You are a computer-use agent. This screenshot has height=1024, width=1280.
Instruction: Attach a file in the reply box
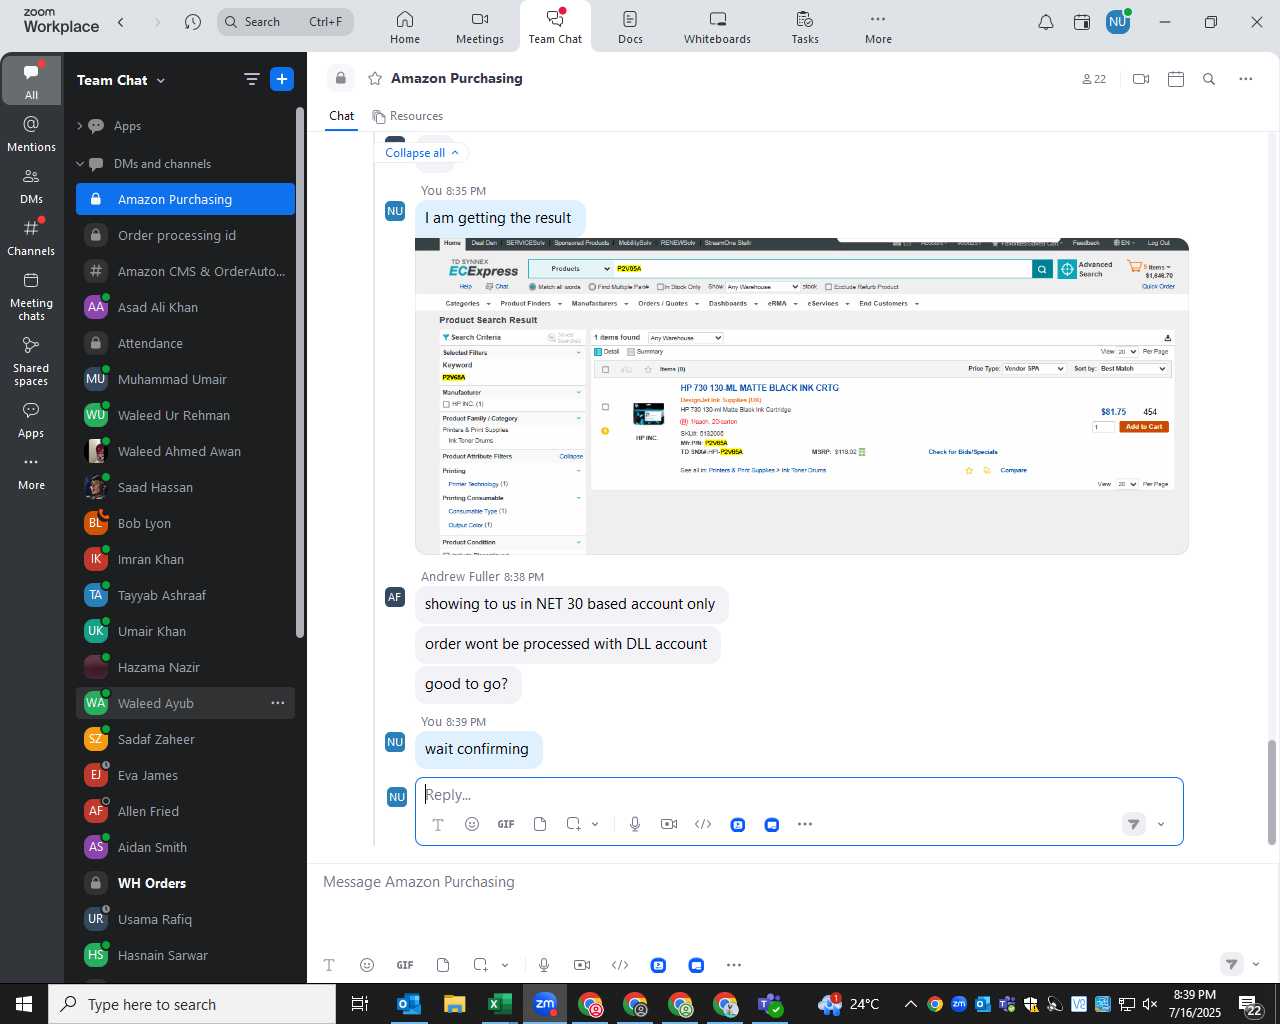[540, 824]
